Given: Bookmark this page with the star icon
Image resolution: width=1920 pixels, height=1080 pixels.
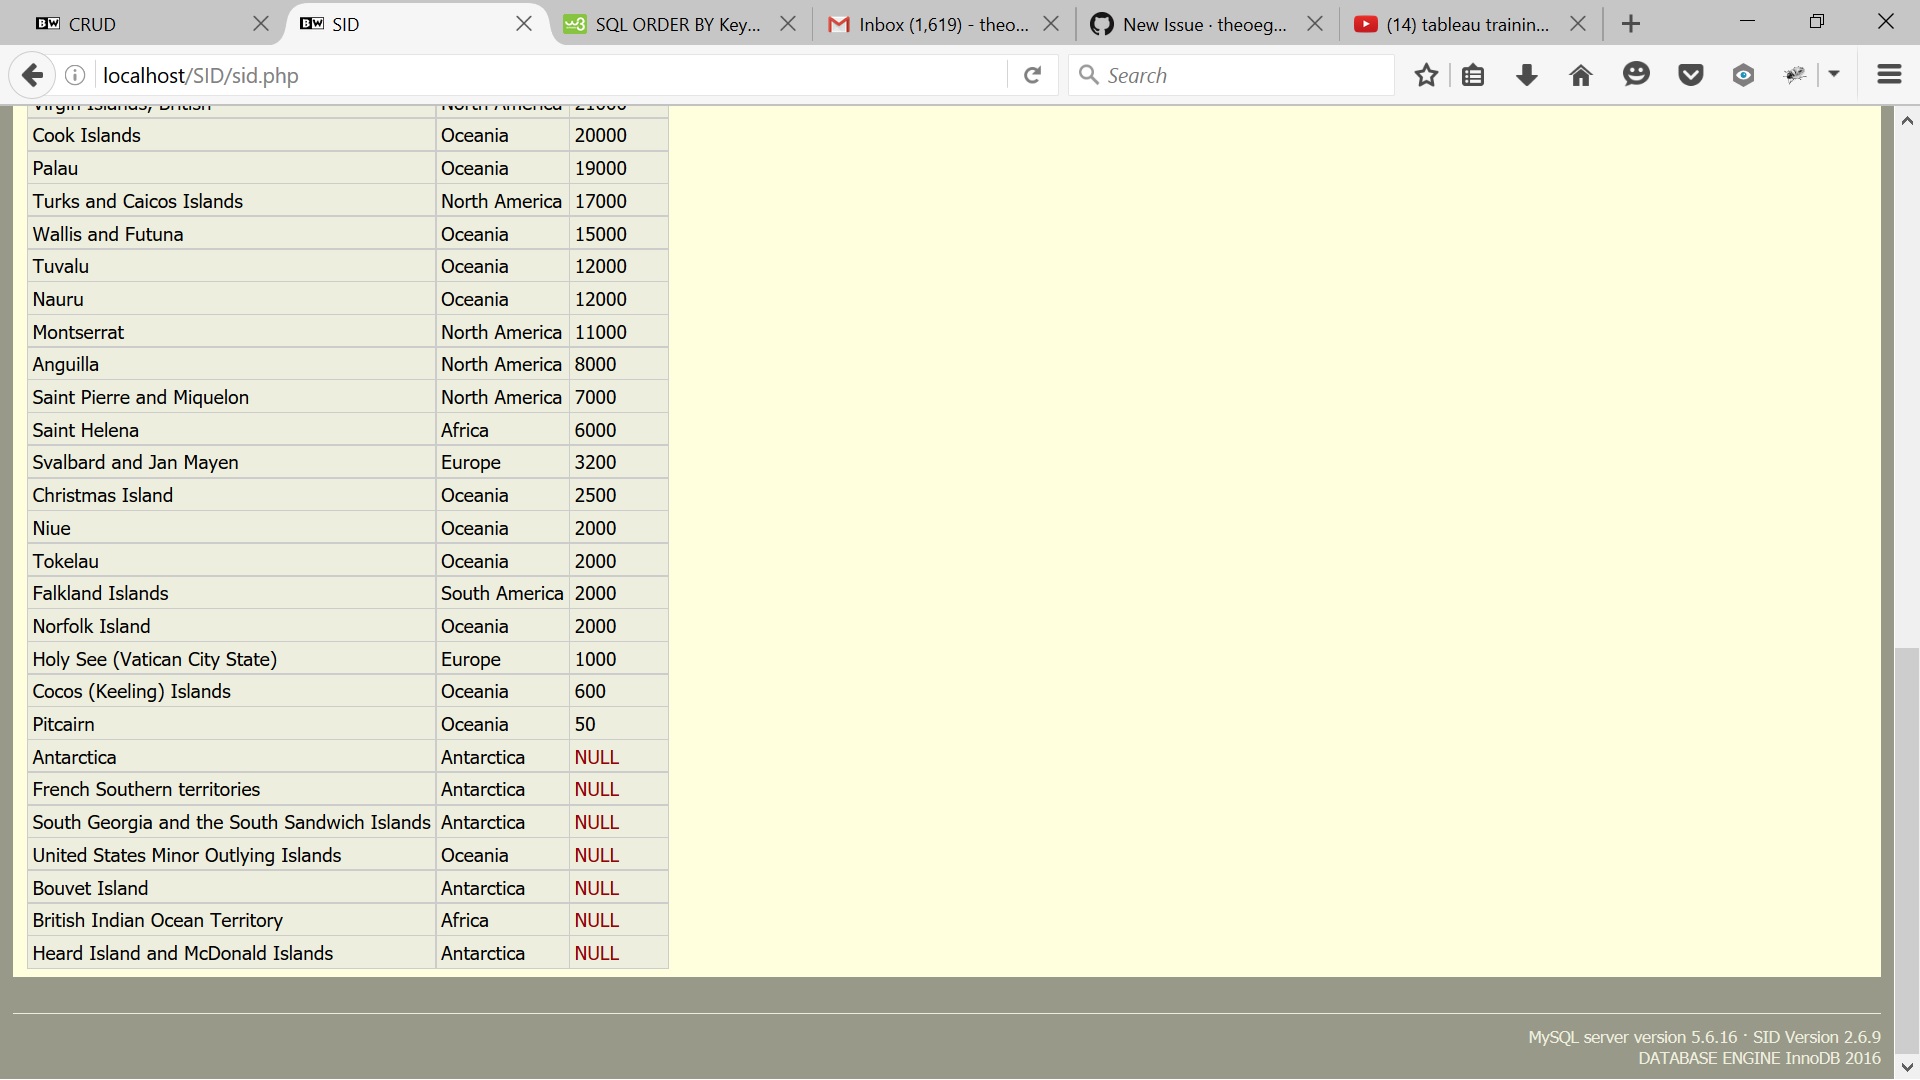Looking at the screenshot, I should (1426, 75).
